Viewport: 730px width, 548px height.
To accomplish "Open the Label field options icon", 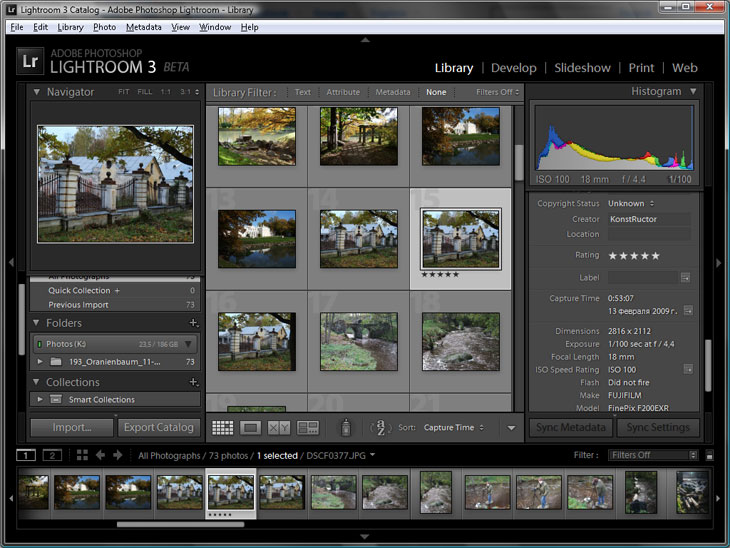I will tap(685, 277).
